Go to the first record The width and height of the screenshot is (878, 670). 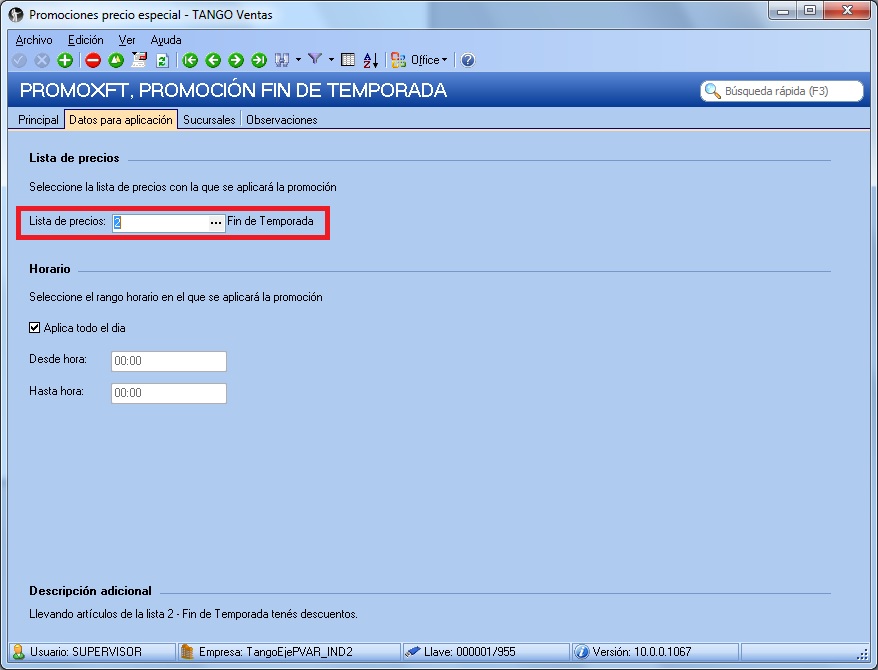190,60
